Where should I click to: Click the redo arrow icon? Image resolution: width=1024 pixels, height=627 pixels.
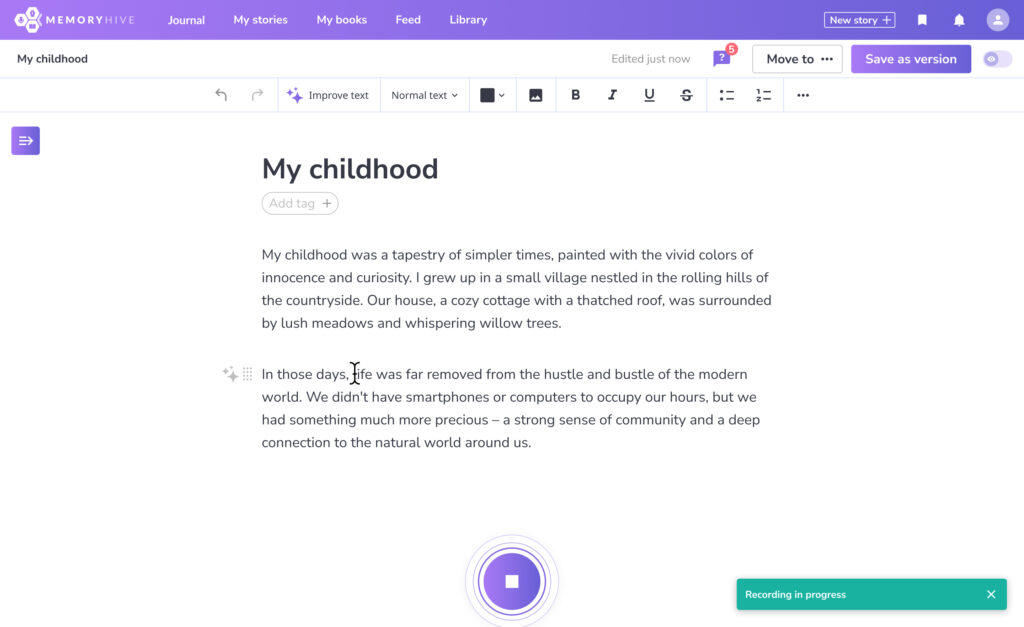[x=257, y=95]
